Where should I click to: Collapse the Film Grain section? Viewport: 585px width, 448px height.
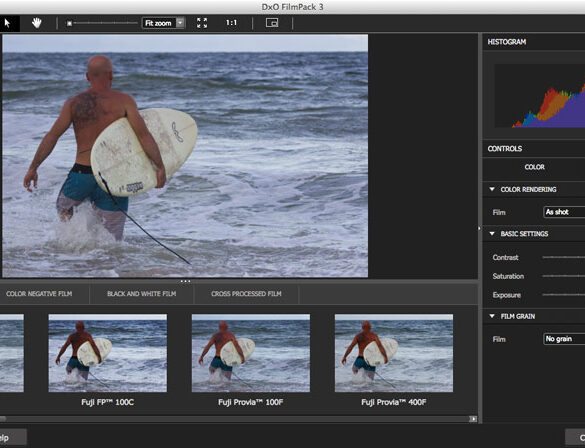coord(492,316)
